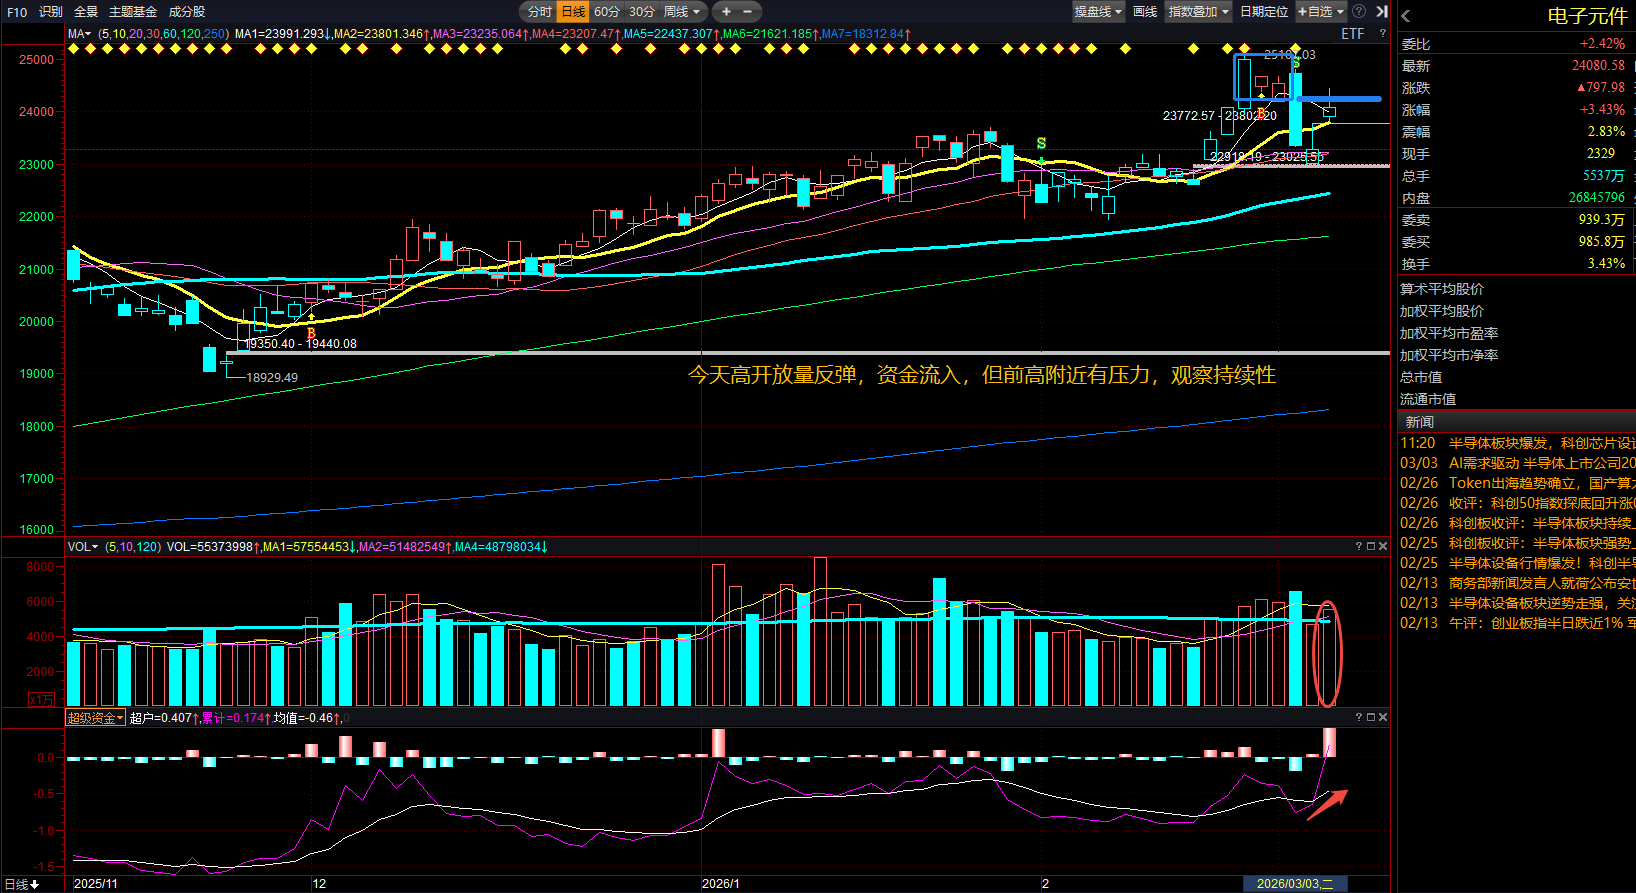Click the back arrow beside 电子元件
Screen dimensions: 1636x893
[x=1406, y=16]
